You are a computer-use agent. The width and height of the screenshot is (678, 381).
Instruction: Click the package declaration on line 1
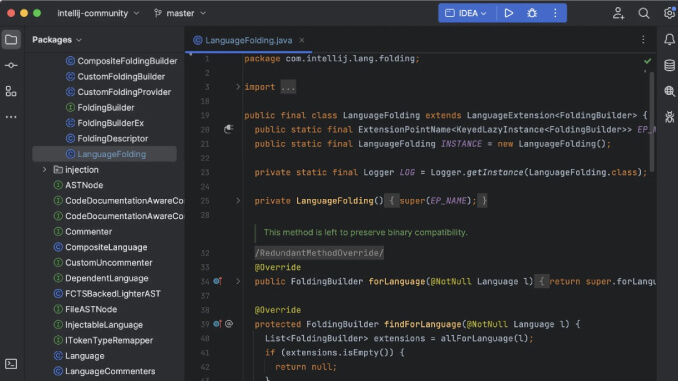(332, 58)
